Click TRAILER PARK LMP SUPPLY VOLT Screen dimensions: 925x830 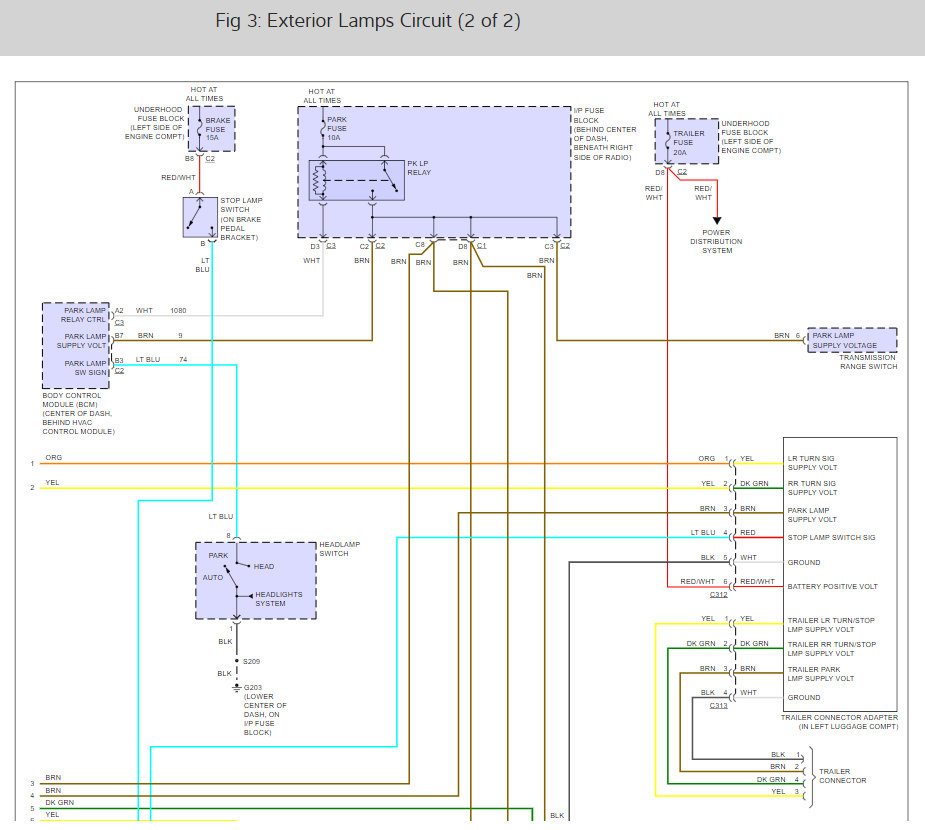(x=821, y=674)
